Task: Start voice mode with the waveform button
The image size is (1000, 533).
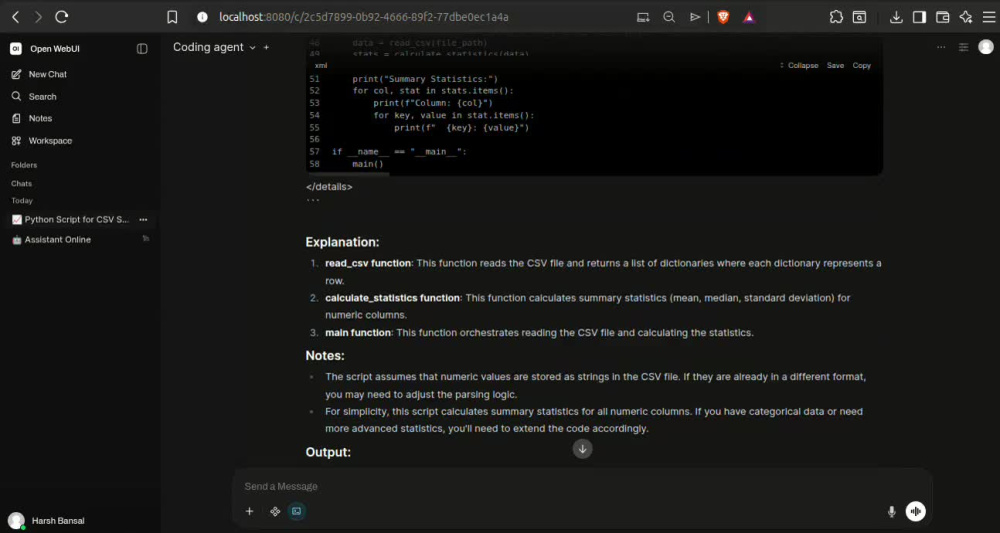Action: [x=915, y=511]
